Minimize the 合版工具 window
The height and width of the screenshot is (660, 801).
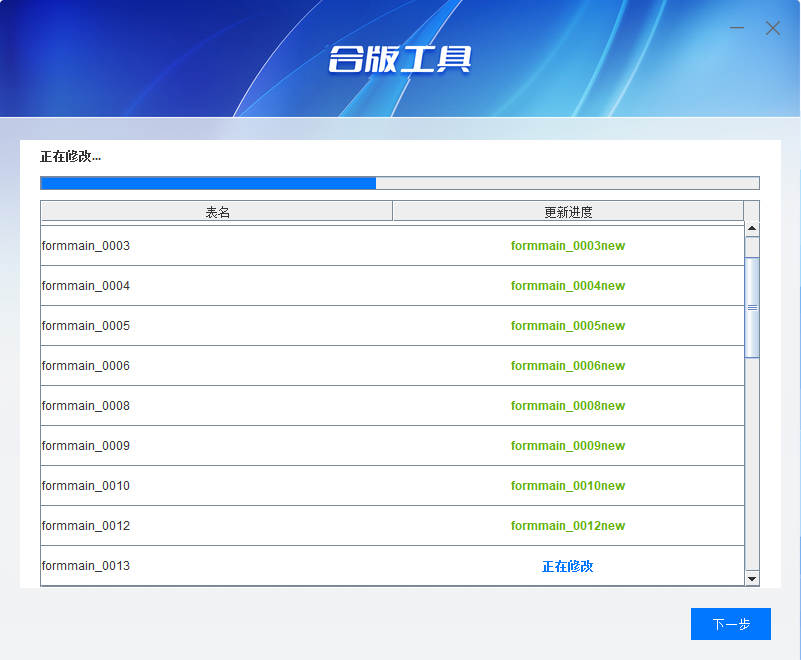click(737, 28)
